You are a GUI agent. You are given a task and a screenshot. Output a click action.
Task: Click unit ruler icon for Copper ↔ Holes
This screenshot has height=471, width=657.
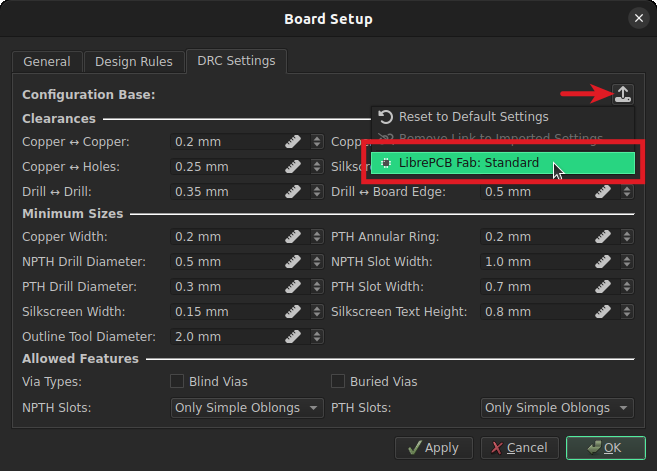(293, 167)
